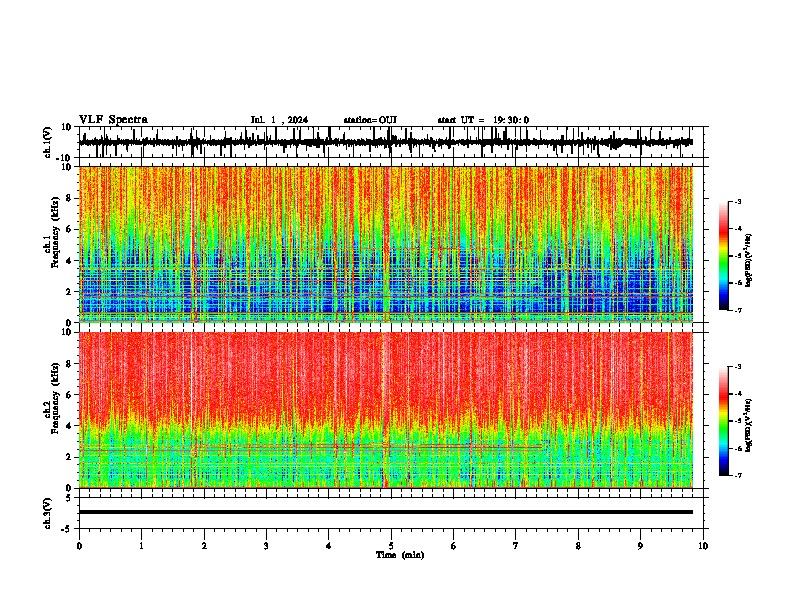Click the ch.2 spectrogram color scale bar
This screenshot has height=612, width=792.
tap(723, 421)
